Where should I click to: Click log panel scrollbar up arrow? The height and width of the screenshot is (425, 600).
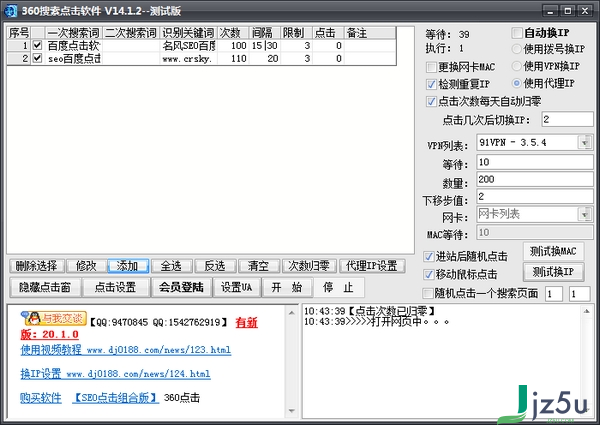[x=587, y=312]
